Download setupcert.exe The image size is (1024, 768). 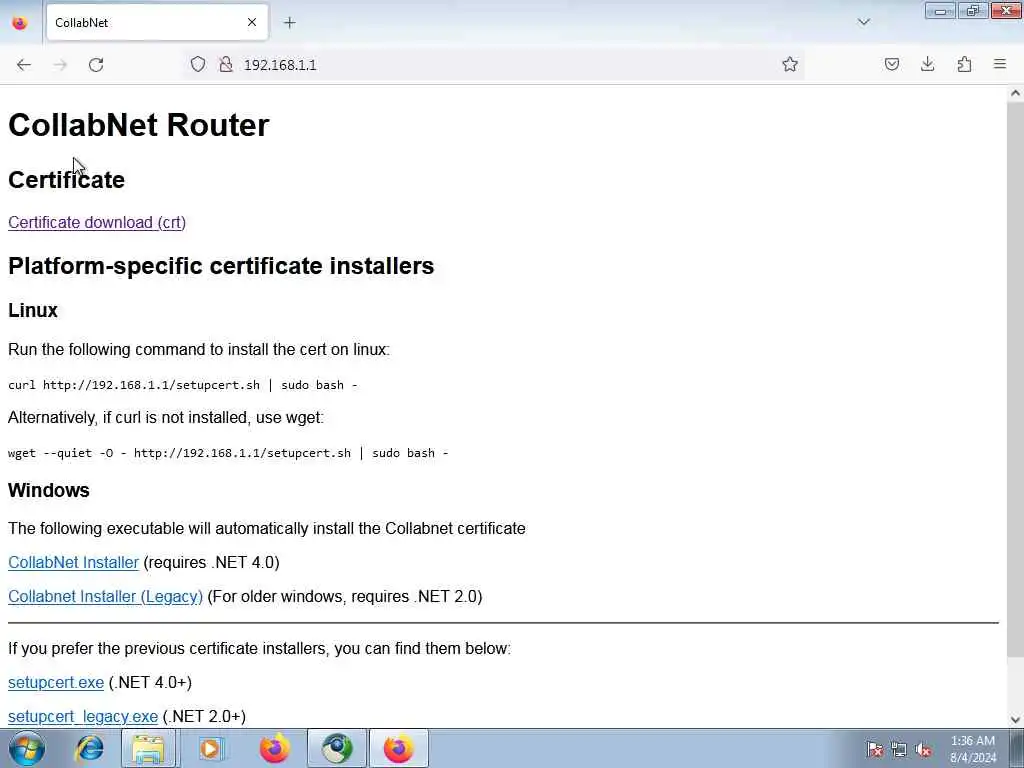pyautogui.click(x=56, y=682)
